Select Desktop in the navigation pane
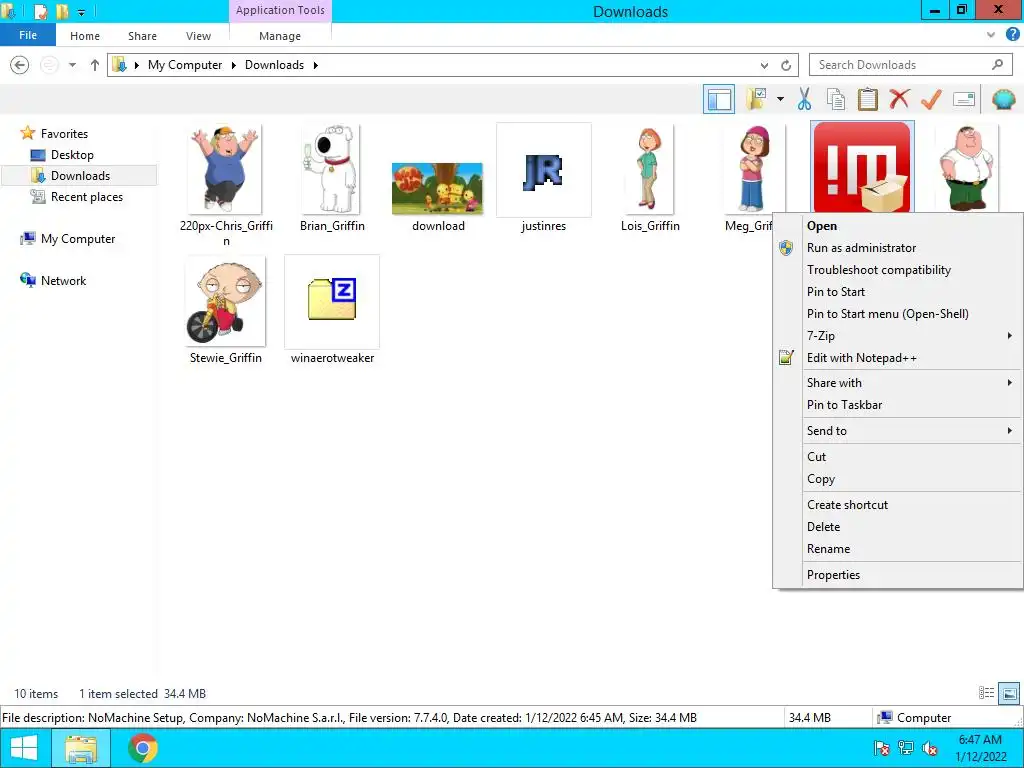The width and height of the screenshot is (1024, 768). pos(72,155)
